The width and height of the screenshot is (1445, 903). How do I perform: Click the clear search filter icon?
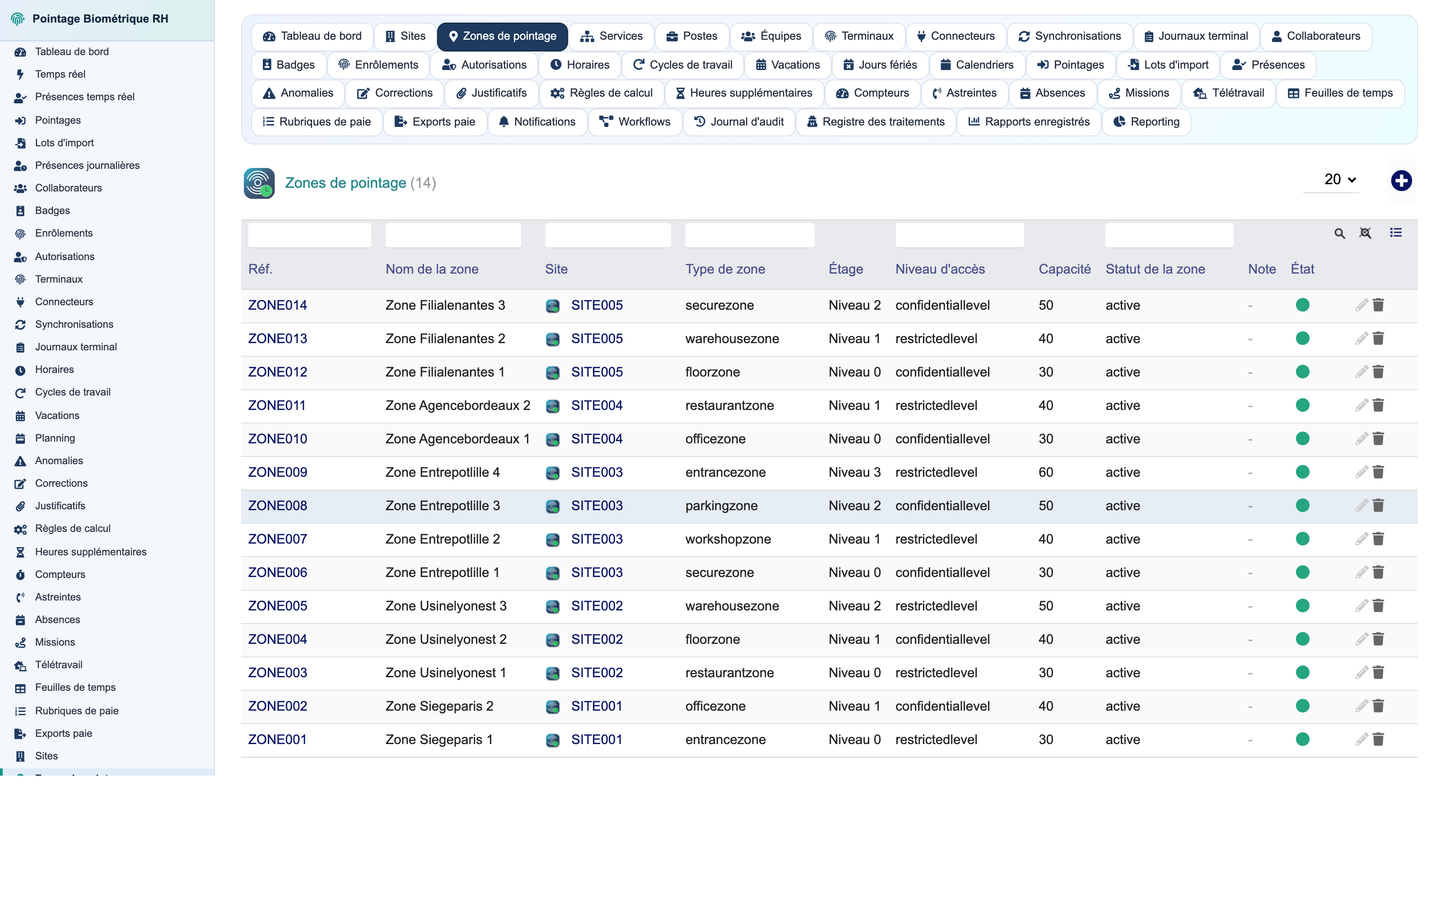coord(1365,233)
